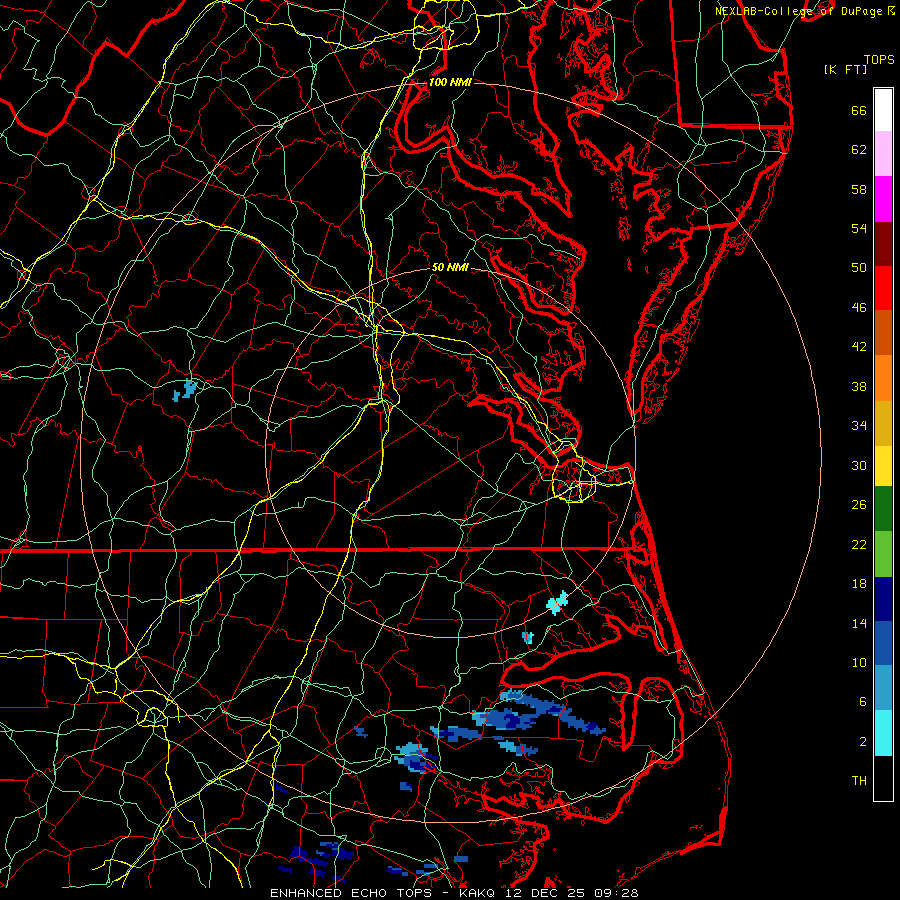
Task: Click the 'KAKQ' station ID in the caption
Action: 479,893
